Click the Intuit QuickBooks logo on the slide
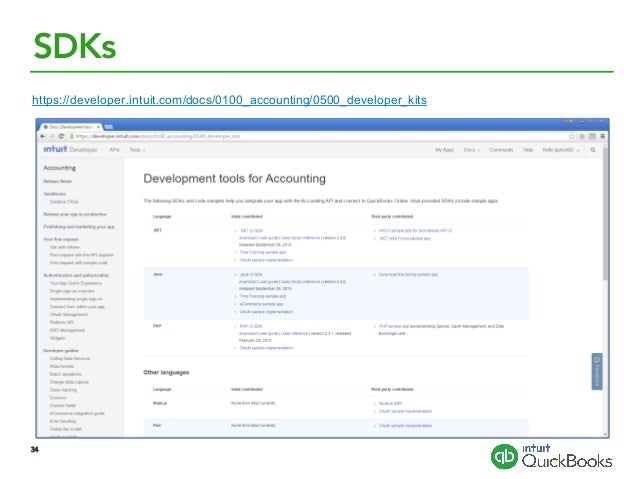This screenshot has height=479, width=638. [x=551, y=457]
